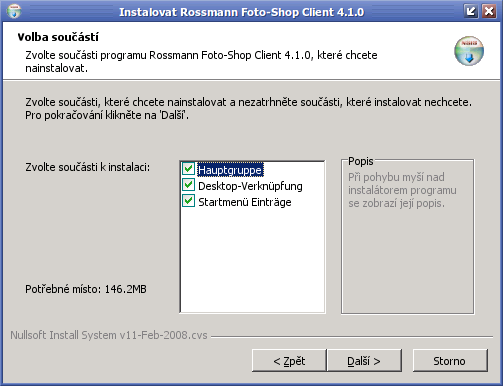The image size is (503, 386).
Task: Close the installer window
Action: pyautogui.click(x=489, y=11)
